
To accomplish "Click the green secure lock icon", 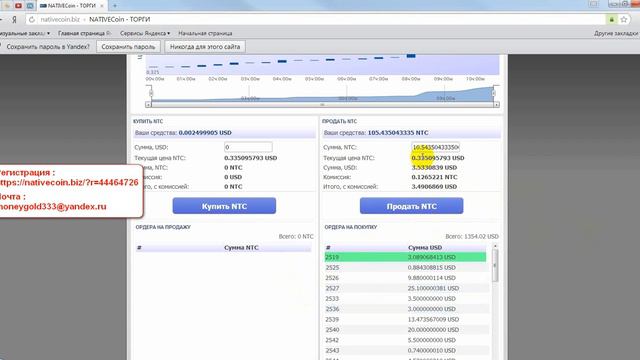I will 611,19.
